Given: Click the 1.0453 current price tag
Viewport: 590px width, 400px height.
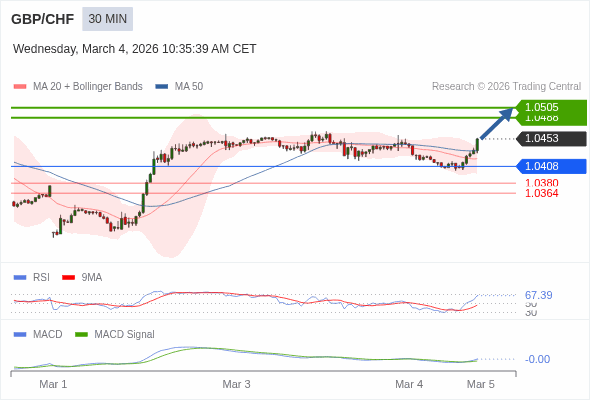Looking at the screenshot, I should [x=551, y=138].
